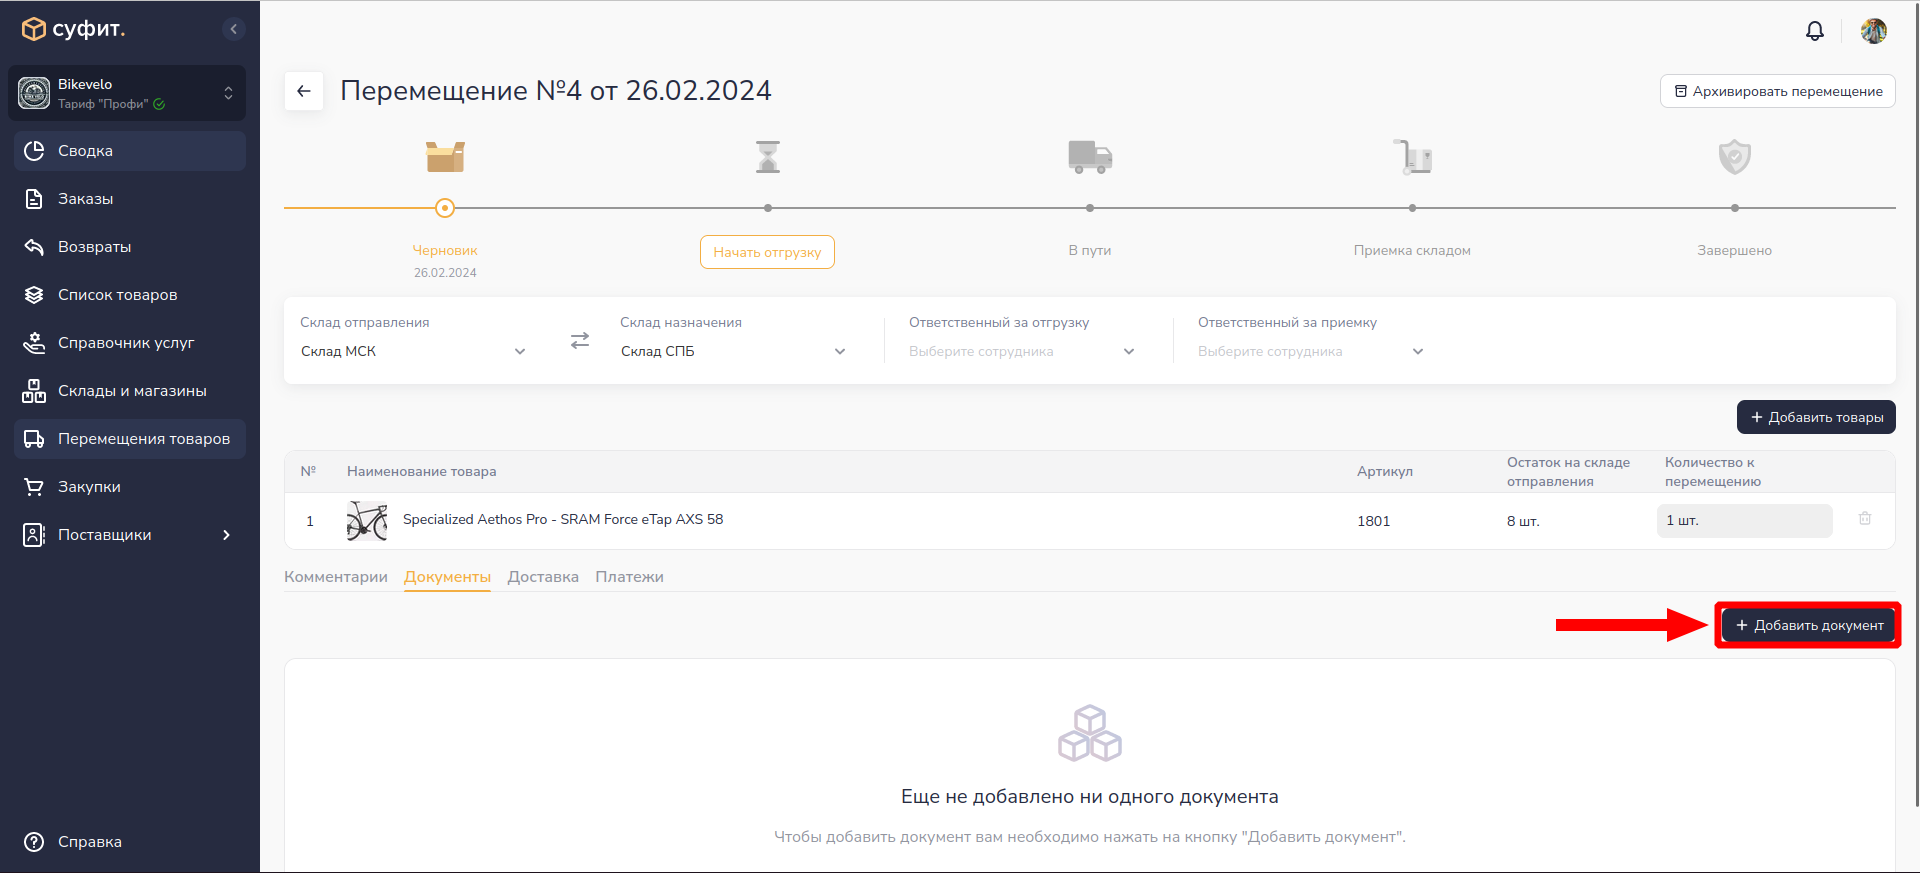
Task: Click the Справка question mark icon
Action: [34, 842]
